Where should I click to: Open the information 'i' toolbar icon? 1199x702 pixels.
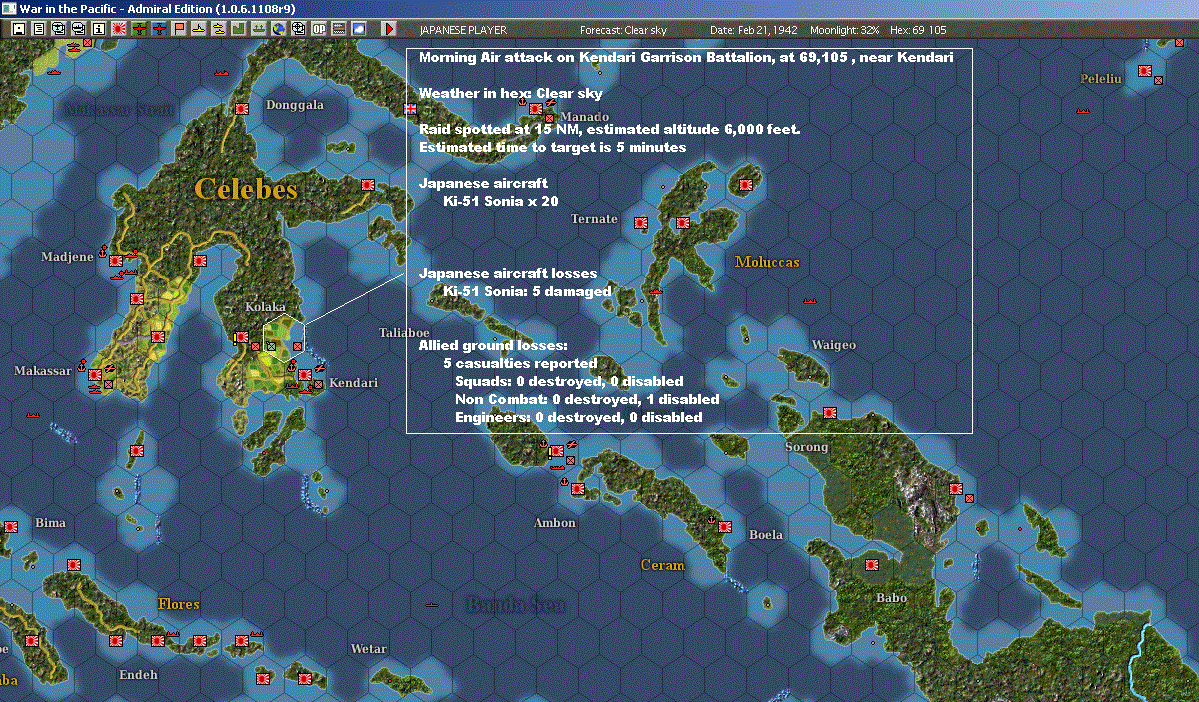tap(99, 29)
